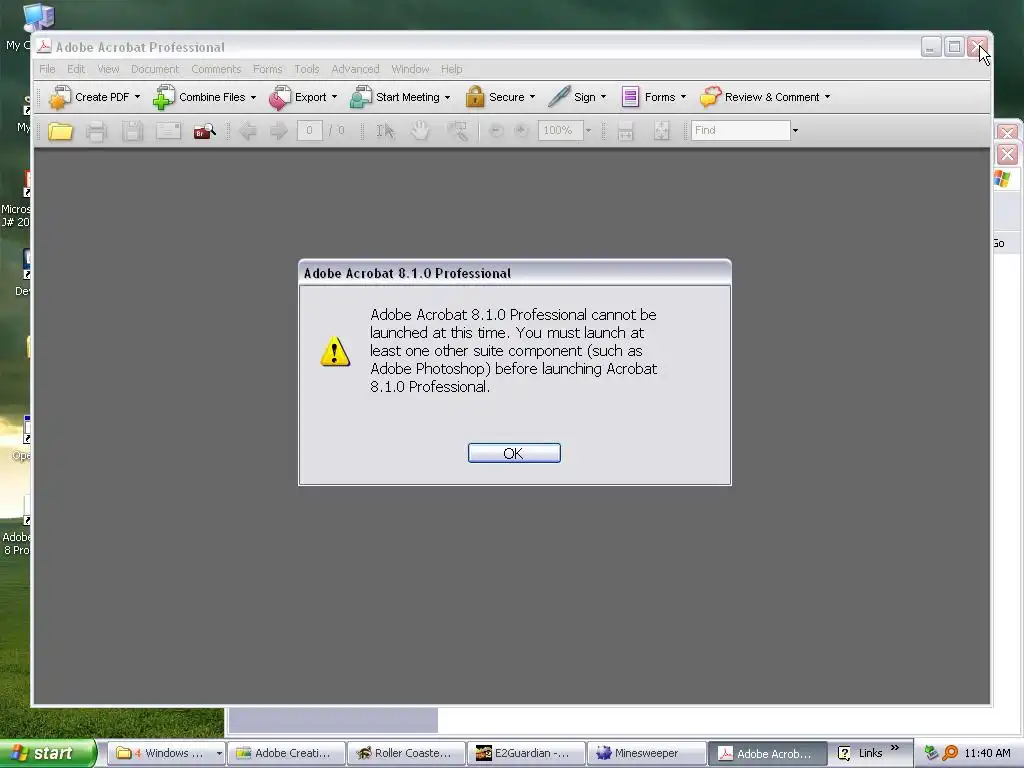Open the Document menu

pyautogui.click(x=155, y=69)
